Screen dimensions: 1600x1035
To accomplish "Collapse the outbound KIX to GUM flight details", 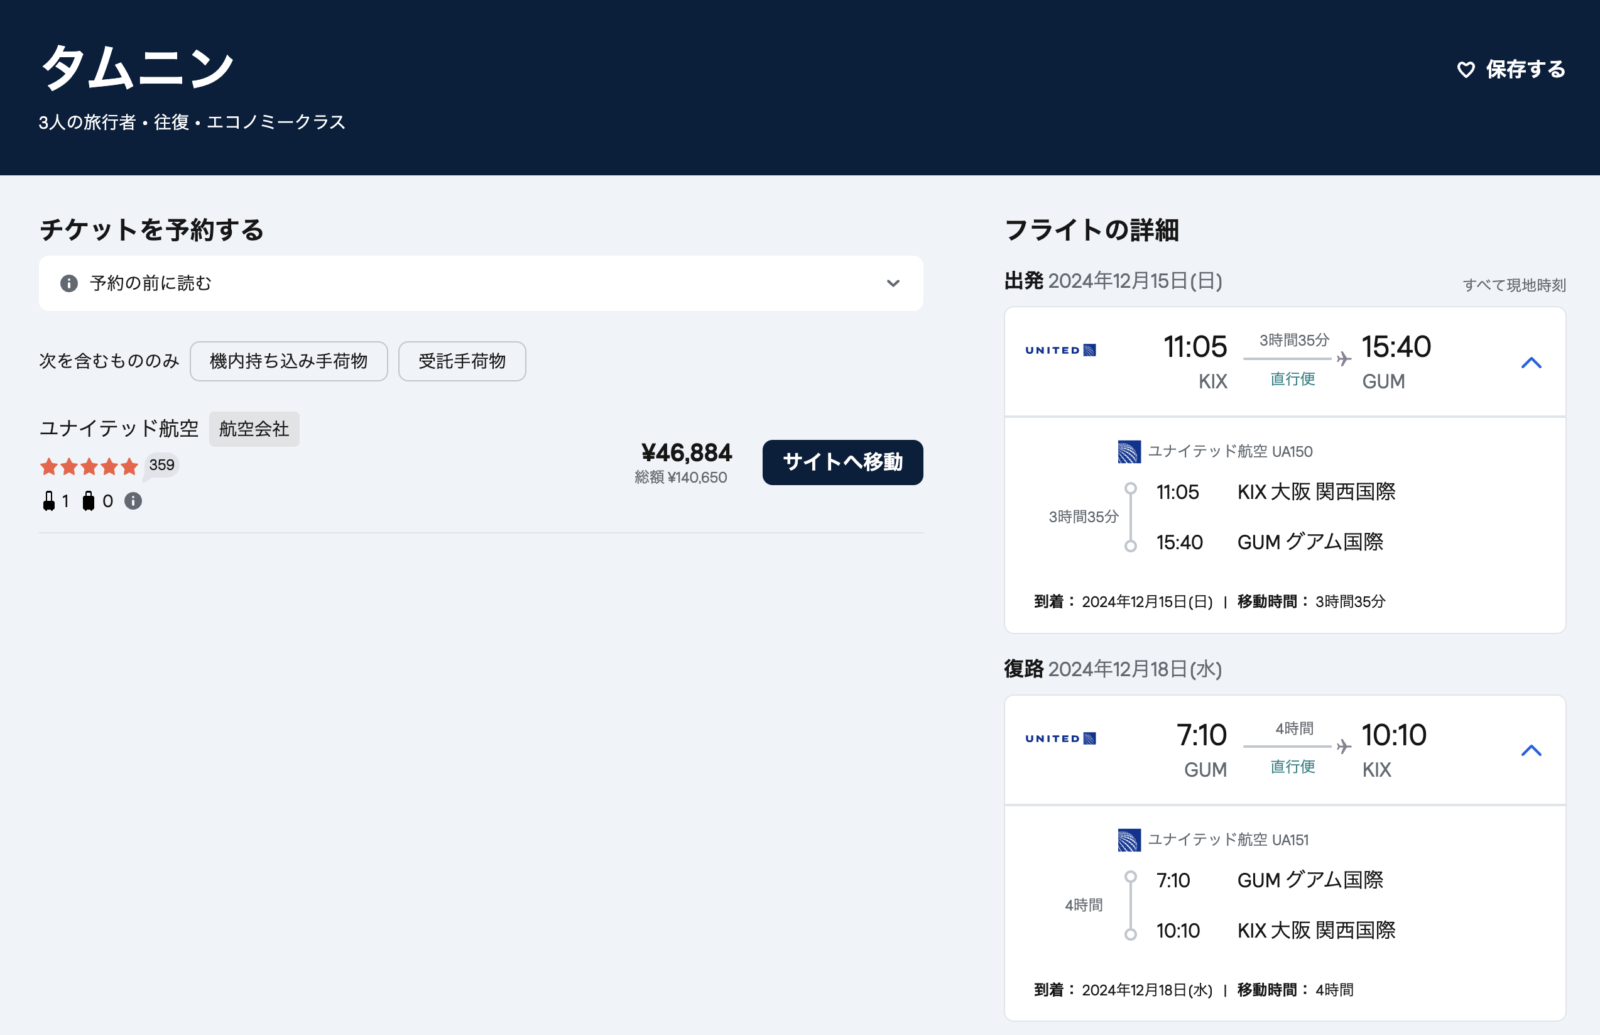I will pyautogui.click(x=1531, y=362).
